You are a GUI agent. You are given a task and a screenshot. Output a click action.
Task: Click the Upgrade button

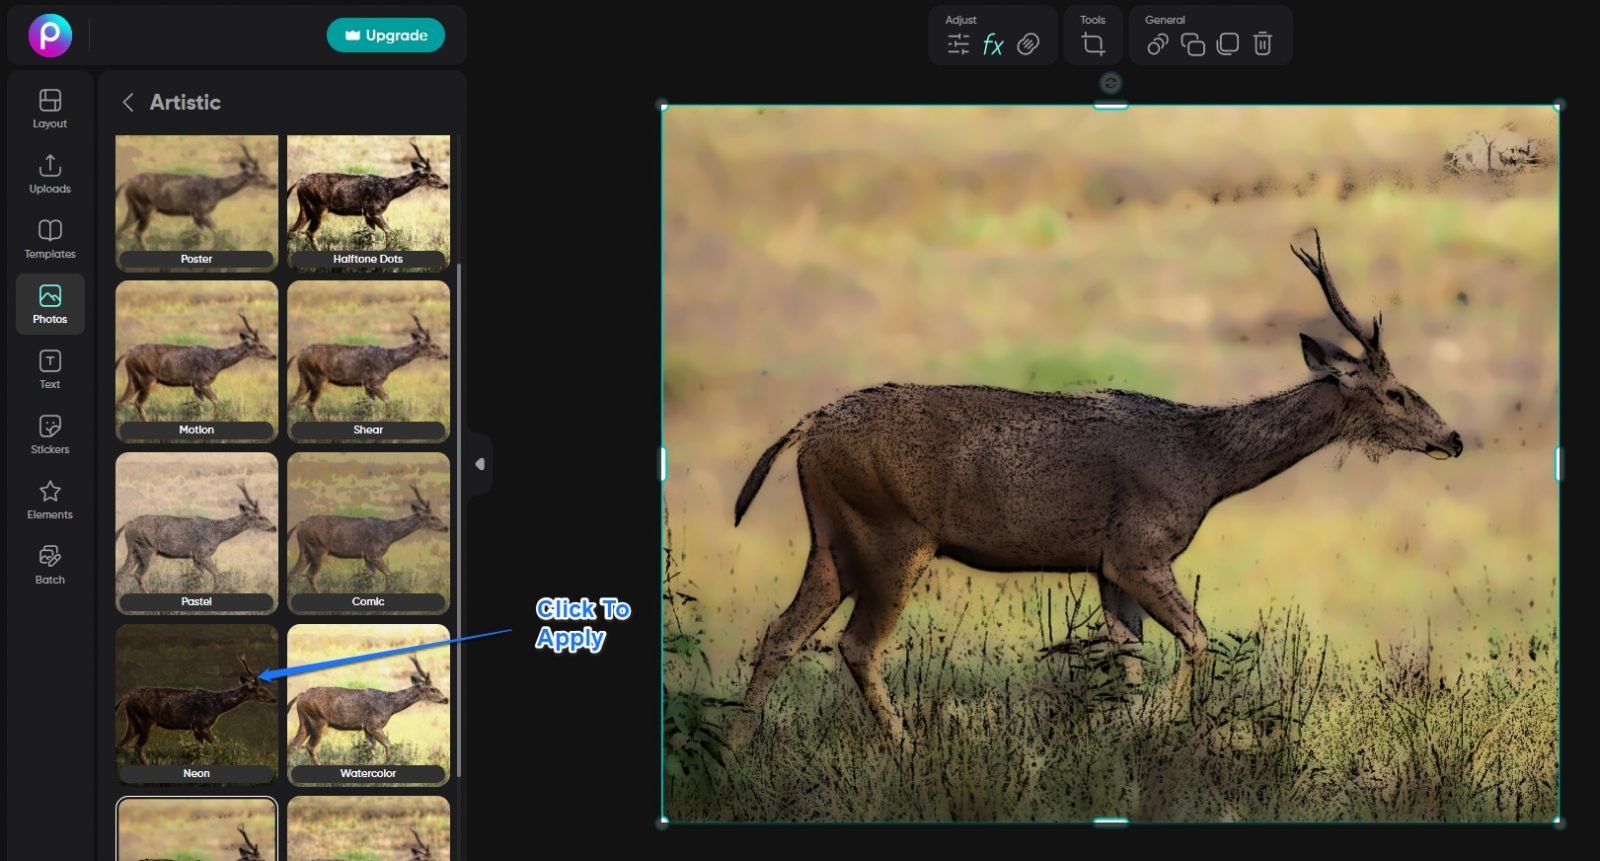(x=385, y=35)
